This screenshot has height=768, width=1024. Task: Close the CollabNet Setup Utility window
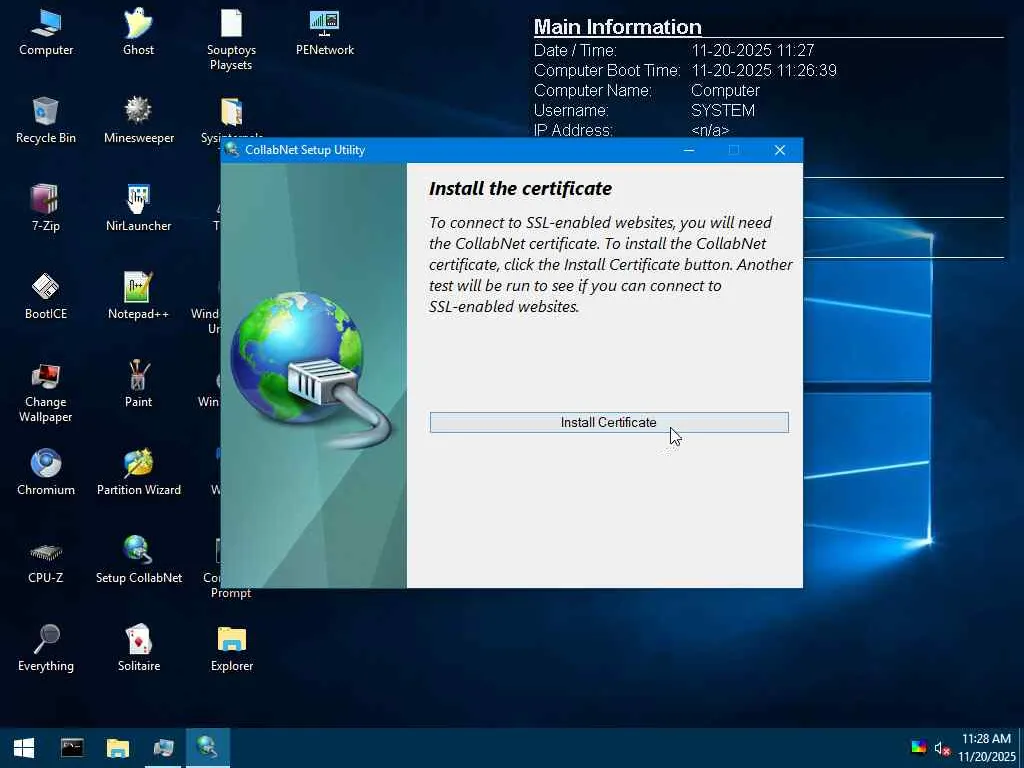[780, 150]
